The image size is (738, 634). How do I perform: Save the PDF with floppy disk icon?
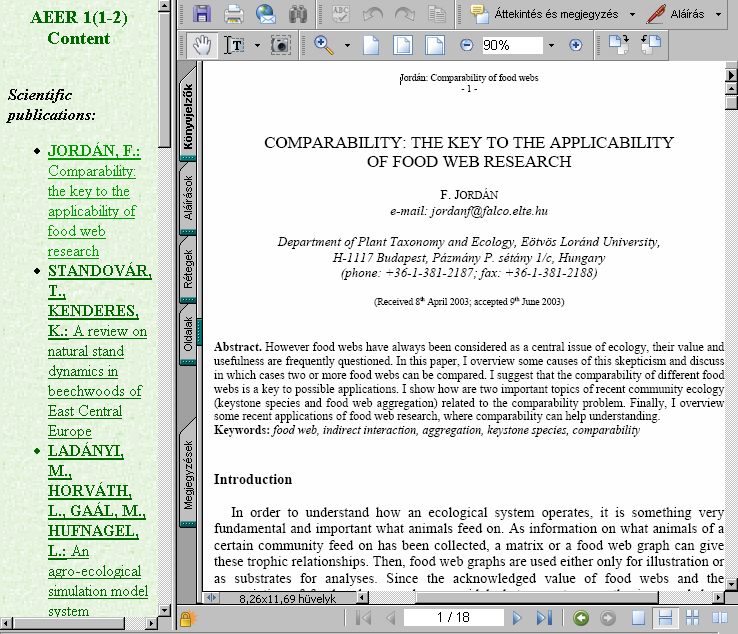click(x=201, y=14)
